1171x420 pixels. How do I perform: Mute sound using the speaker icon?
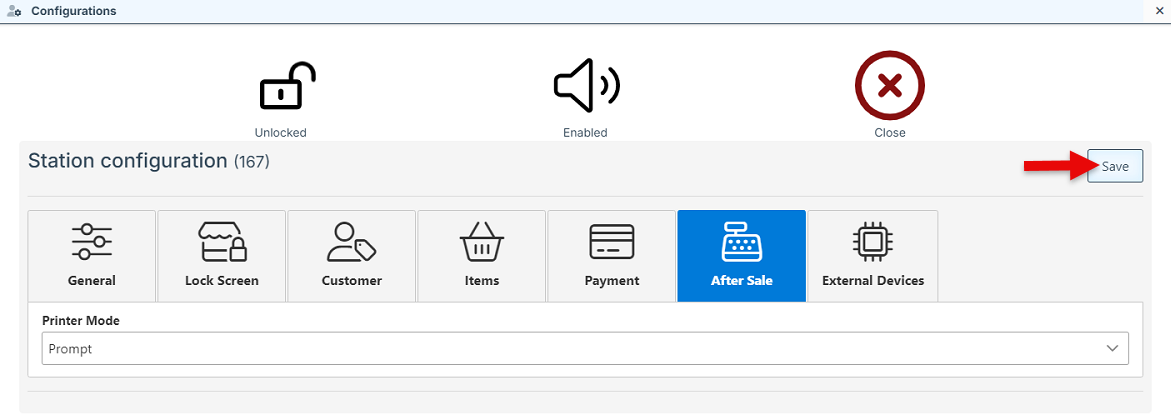586,87
